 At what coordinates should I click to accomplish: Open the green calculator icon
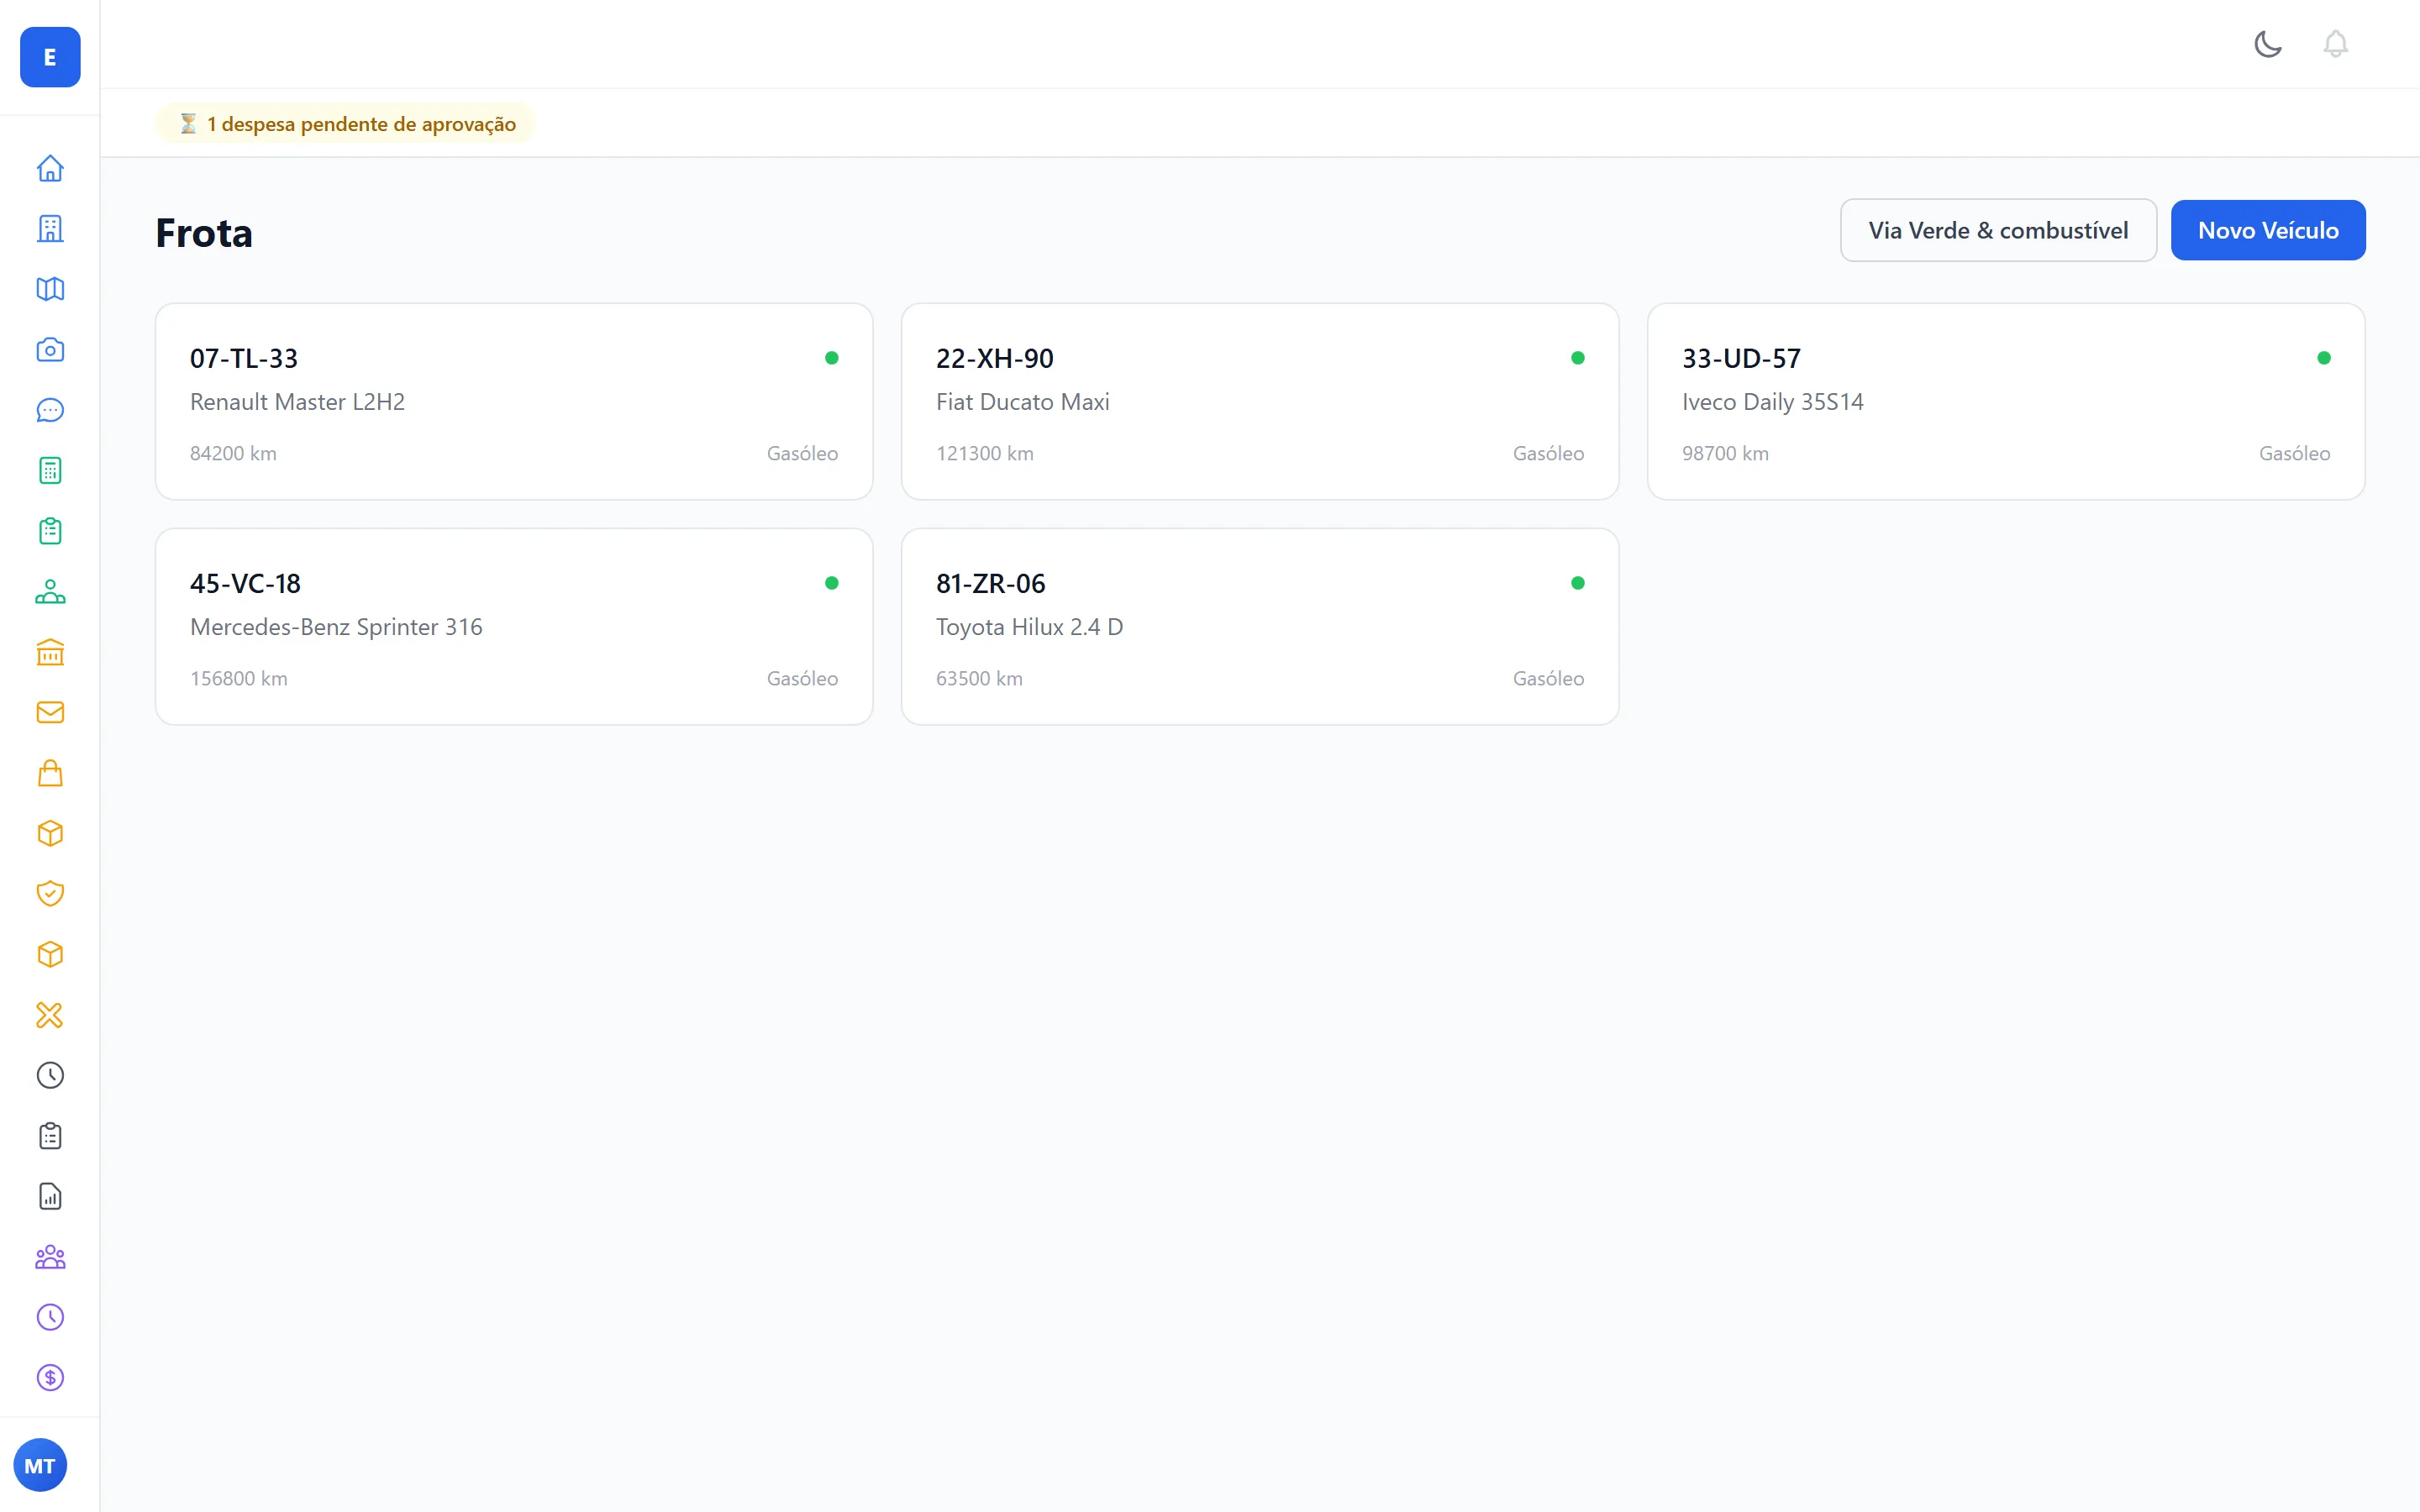(50, 471)
